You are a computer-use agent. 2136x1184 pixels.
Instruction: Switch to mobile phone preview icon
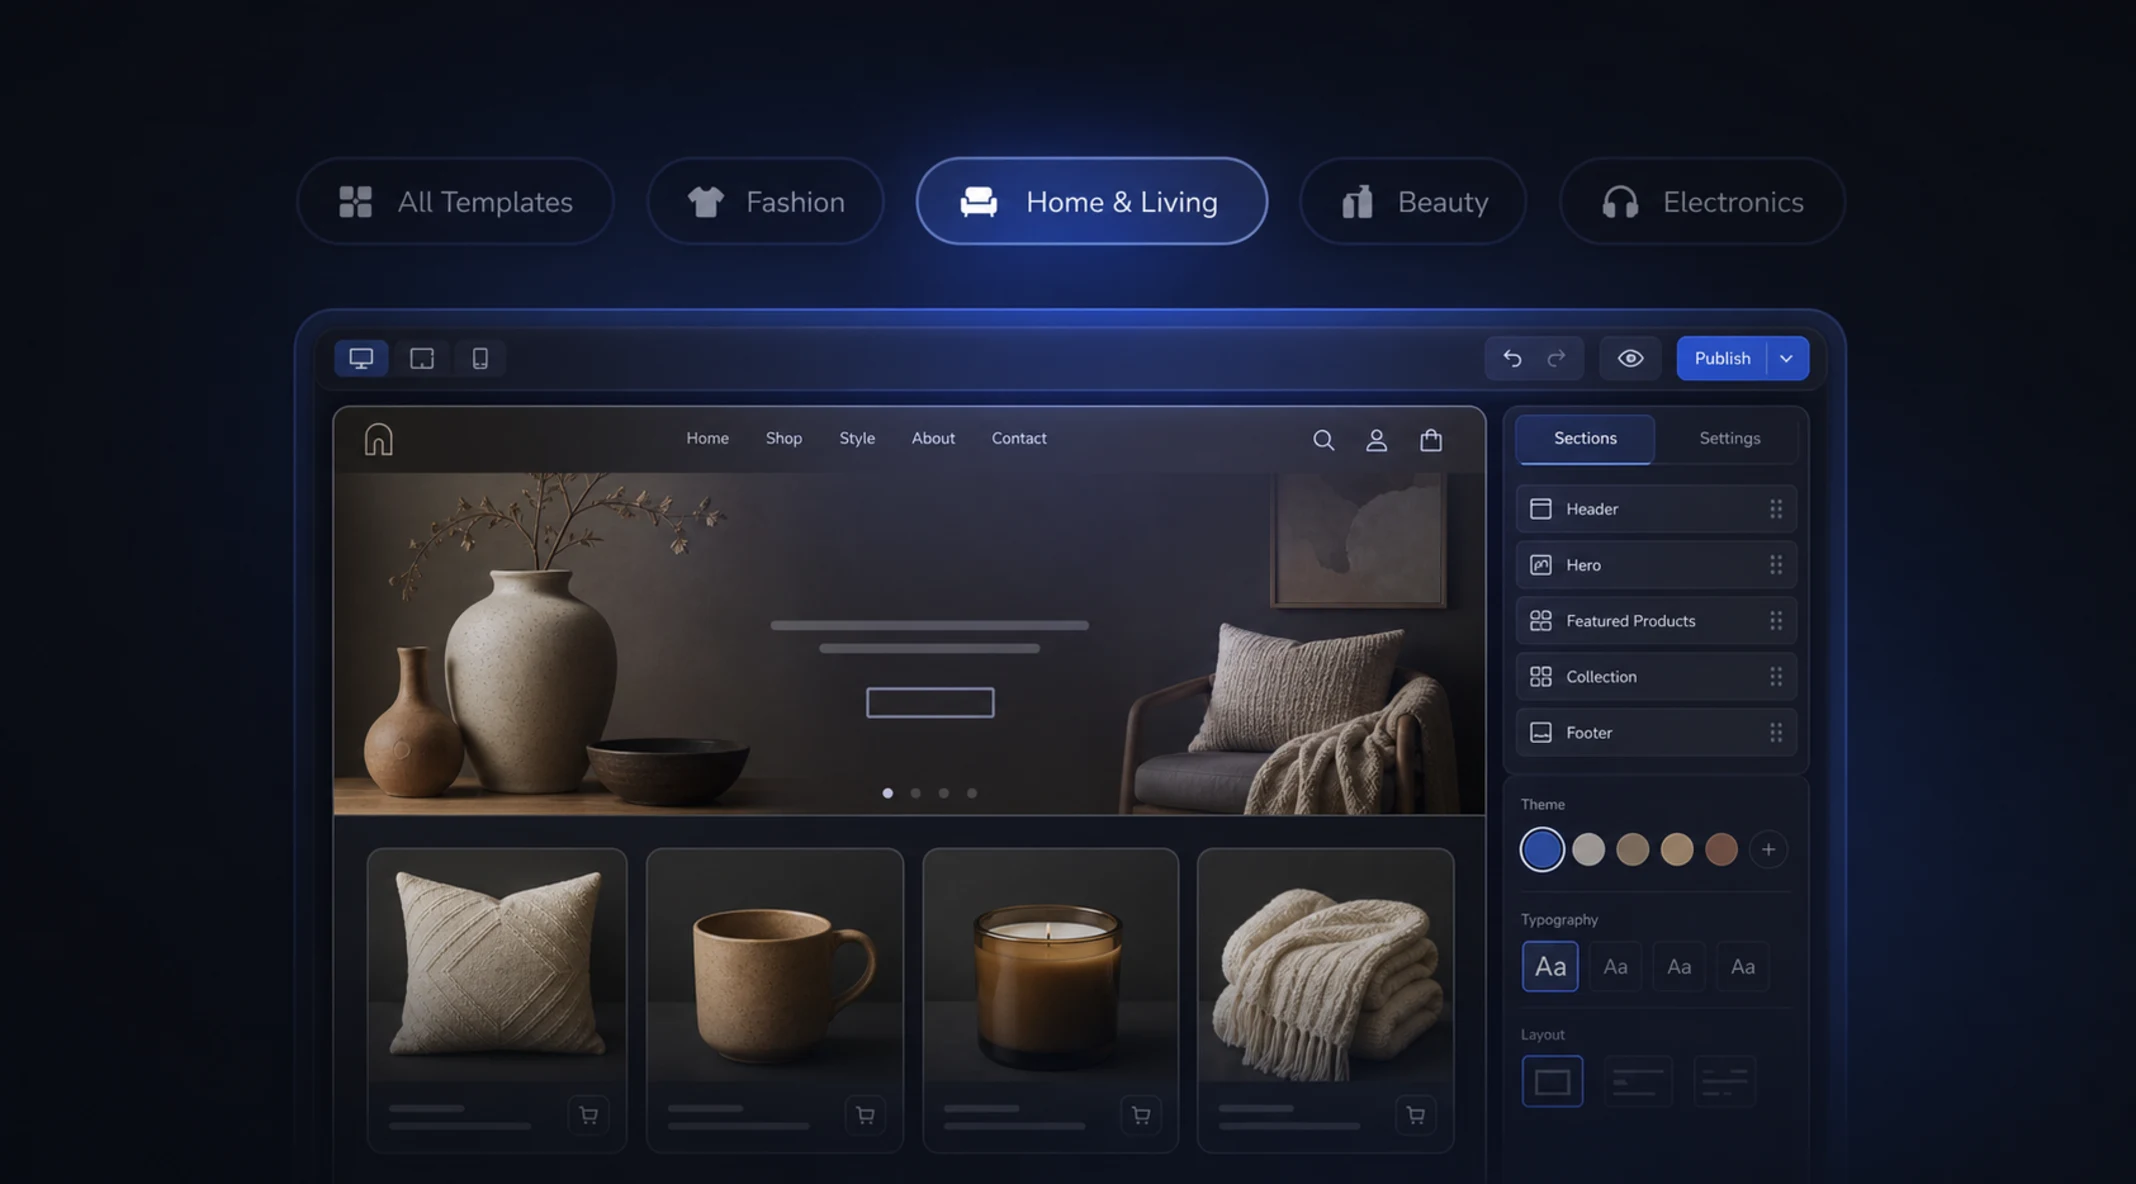[x=480, y=358]
